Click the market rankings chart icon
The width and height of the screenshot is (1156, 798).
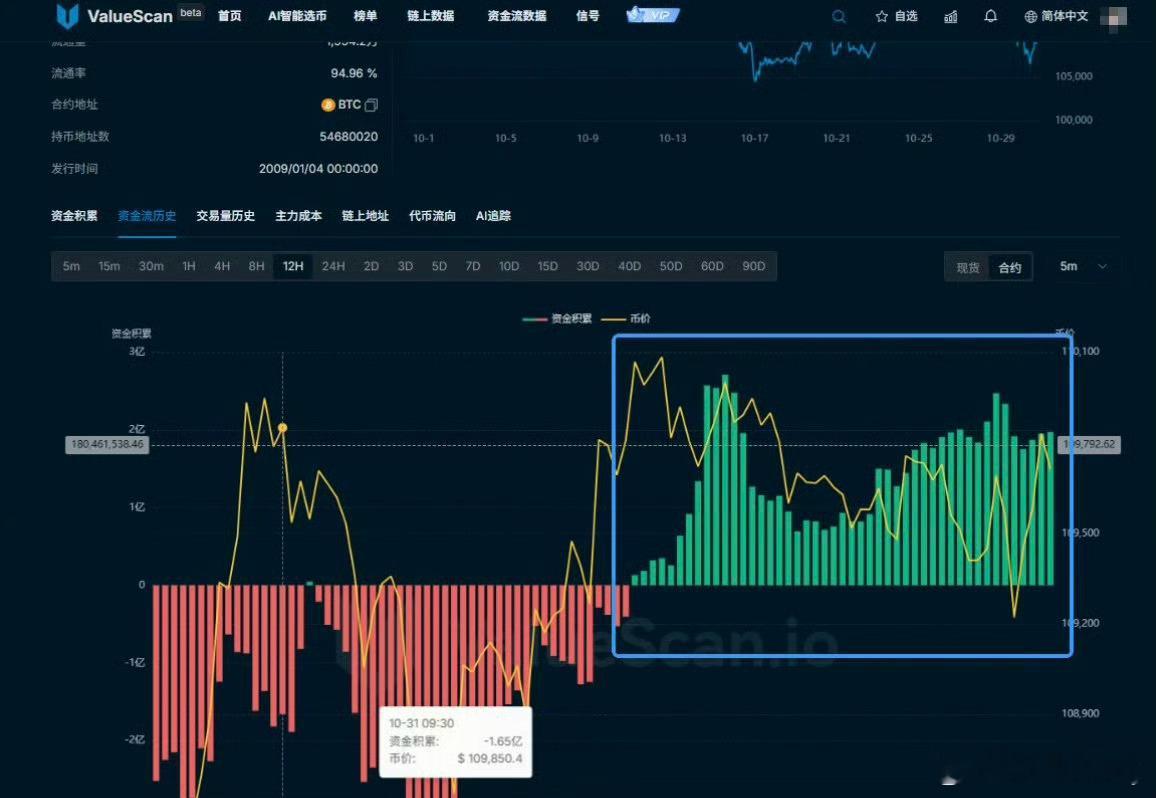(x=950, y=16)
